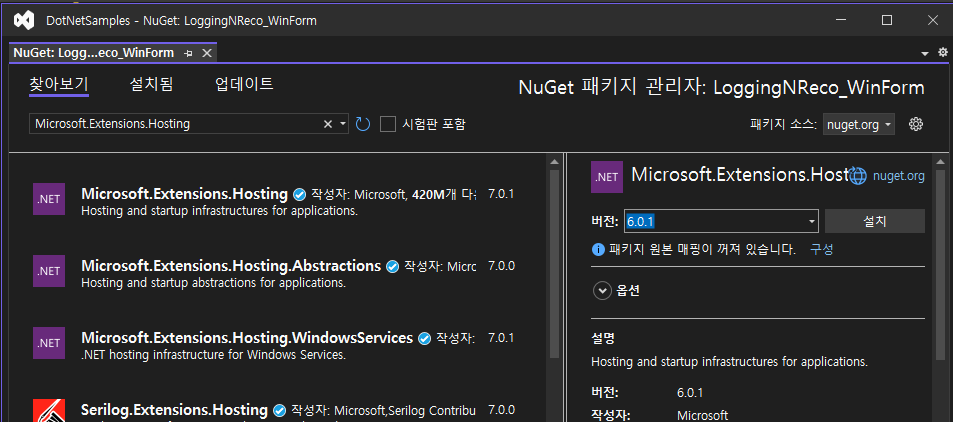Click the Microsoft.Extensions.Hosting.WindowsServices package name
The width and height of the screenshot is (953, 422).
[247, 337]
